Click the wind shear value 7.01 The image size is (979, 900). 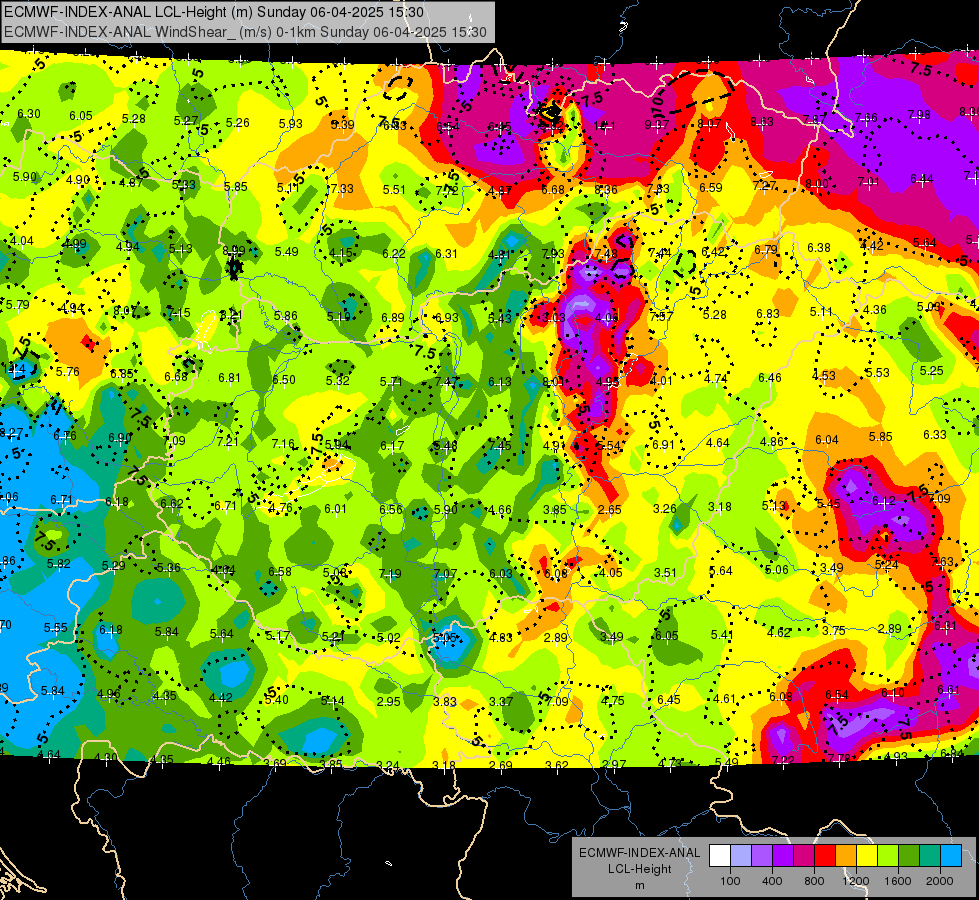(x=868, y=182)
